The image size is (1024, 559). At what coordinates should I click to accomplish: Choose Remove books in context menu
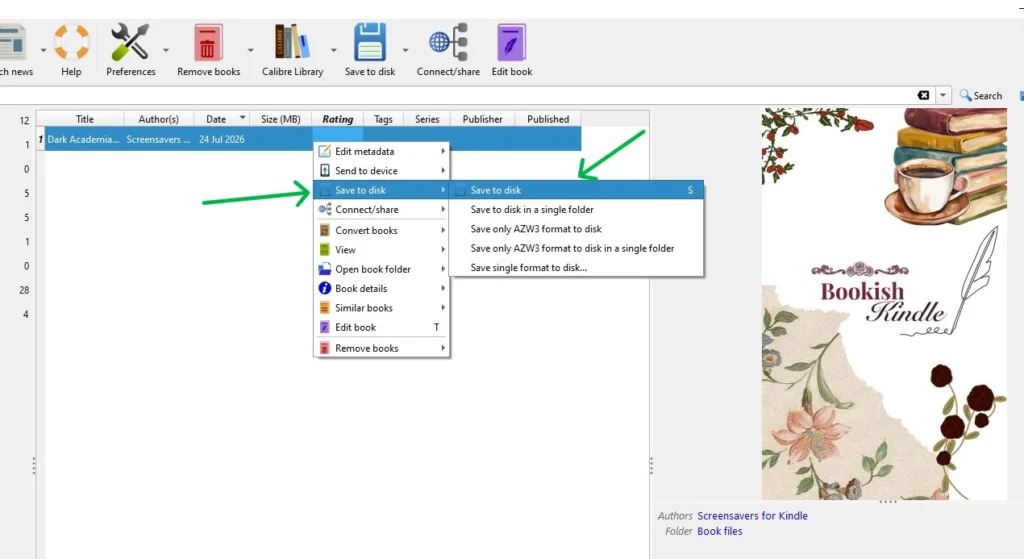(x=382, y=348)
